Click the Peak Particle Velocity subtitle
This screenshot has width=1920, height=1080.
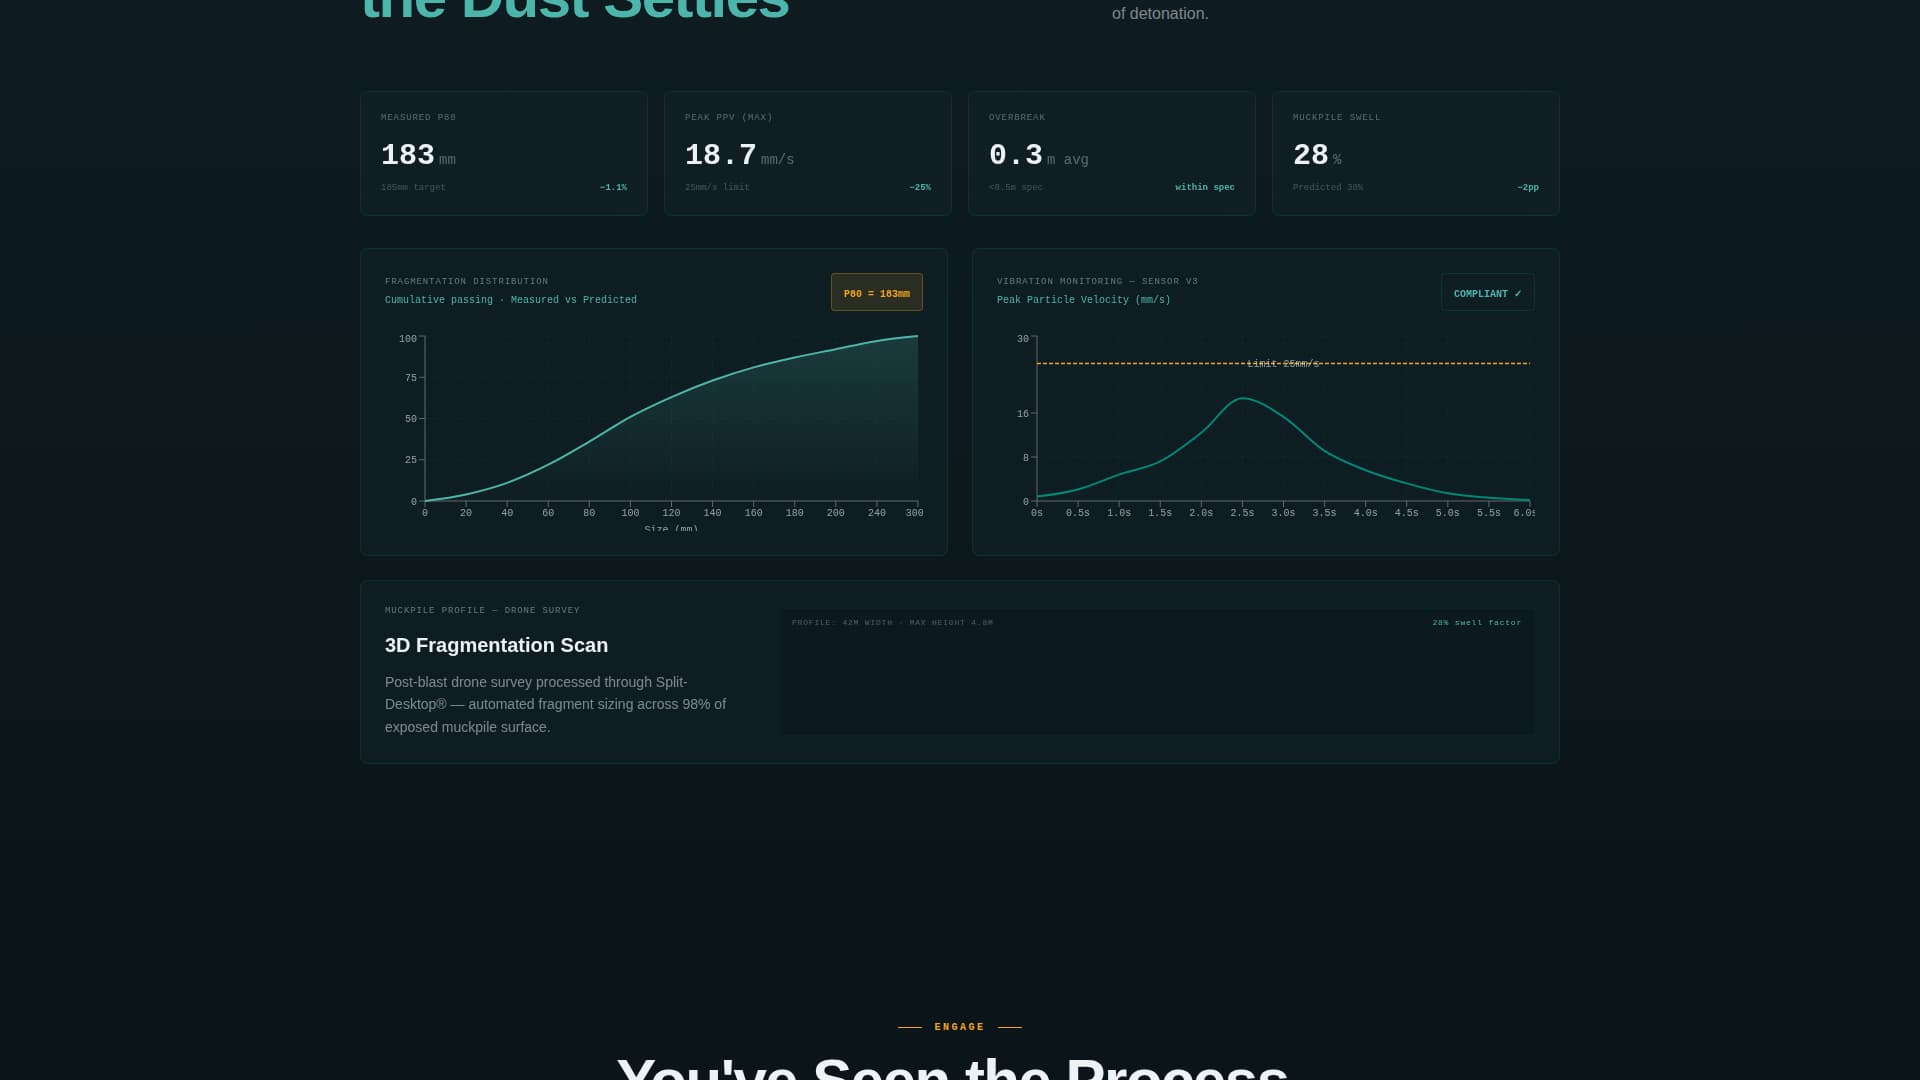pos(1082,299)
